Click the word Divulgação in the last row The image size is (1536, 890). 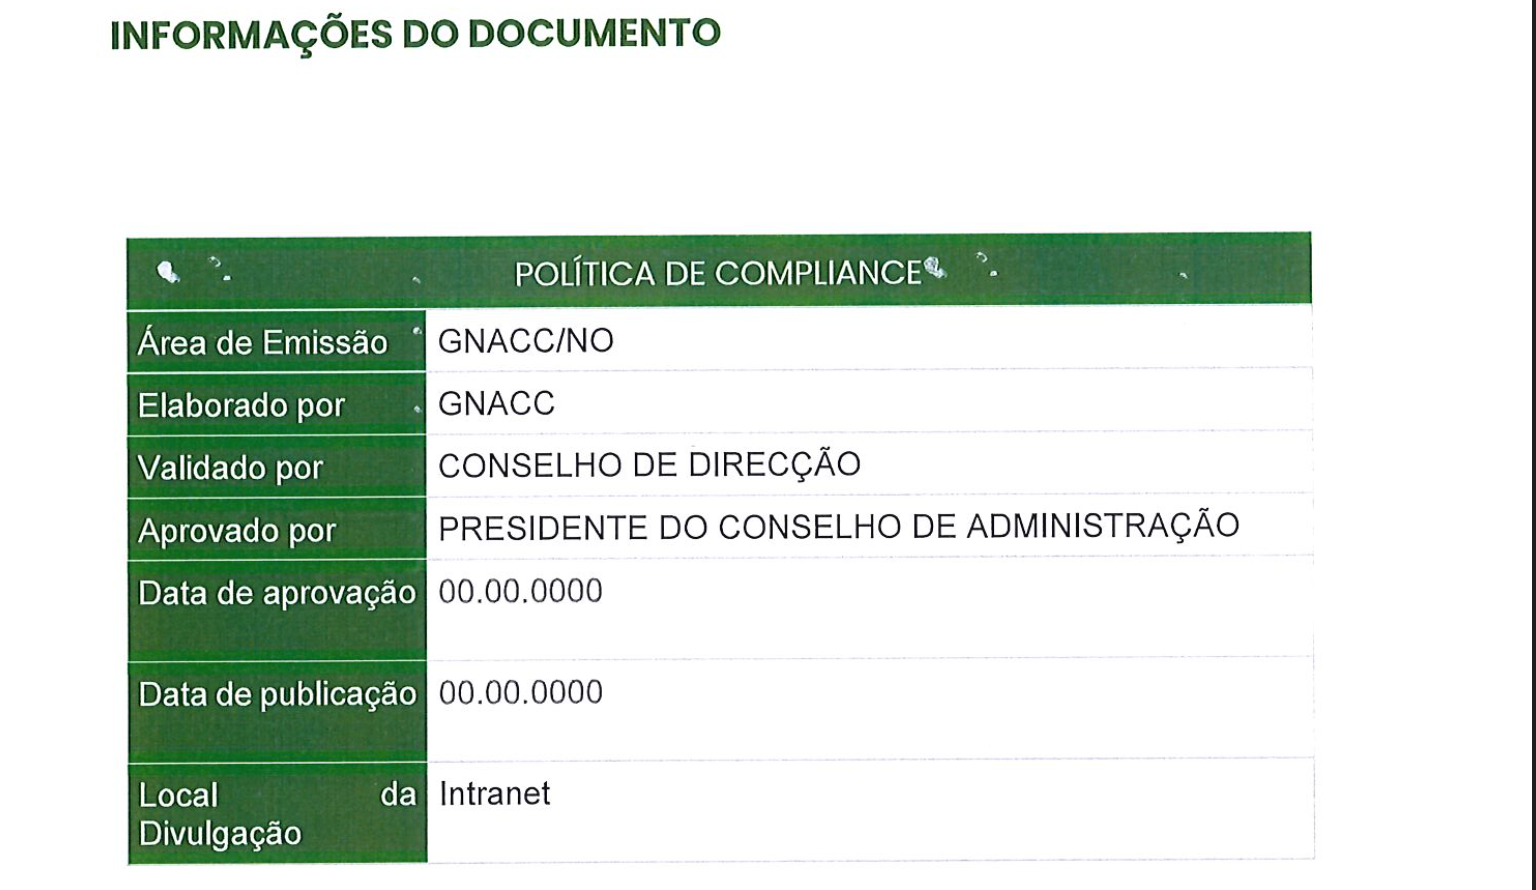tap(220, 834)
